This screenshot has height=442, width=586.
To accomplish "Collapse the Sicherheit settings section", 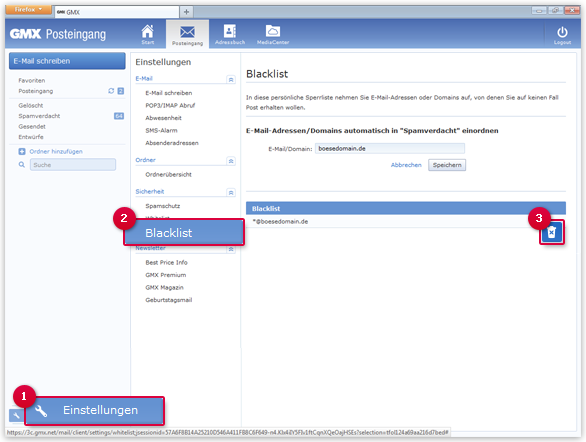I will pyautogui.click(x=231, y=193).
